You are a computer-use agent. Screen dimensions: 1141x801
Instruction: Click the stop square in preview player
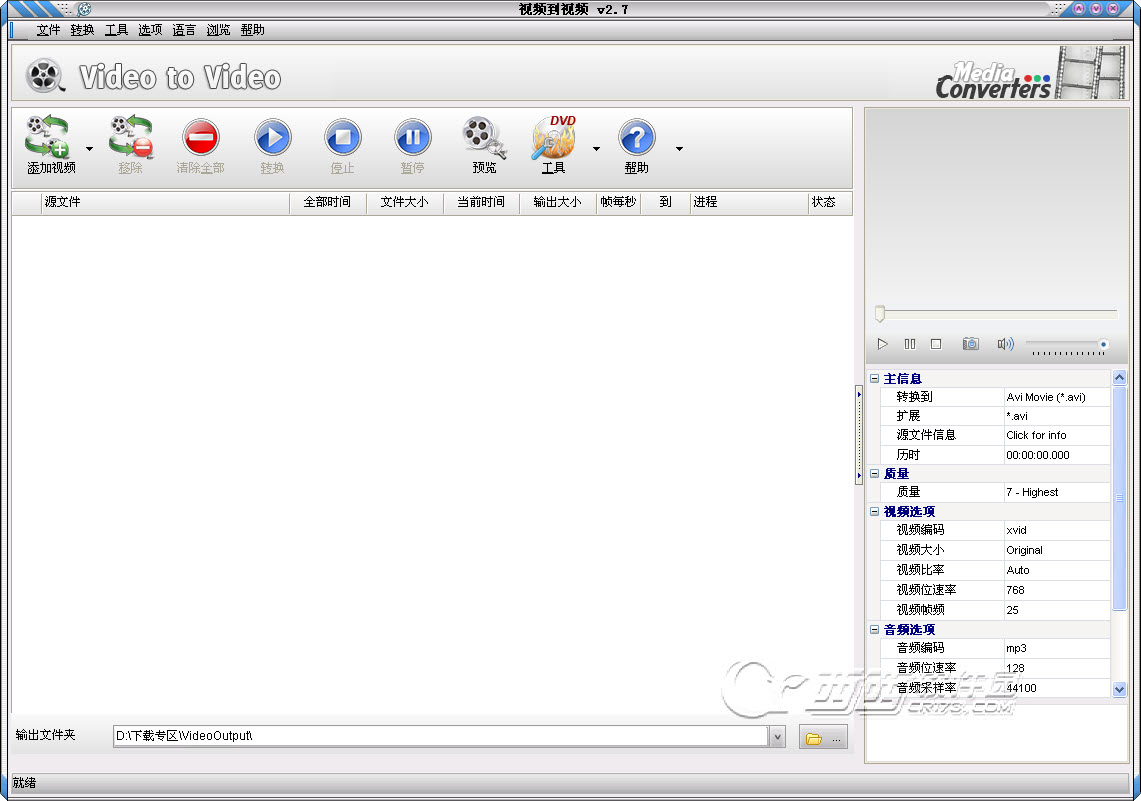click(936, 344)
